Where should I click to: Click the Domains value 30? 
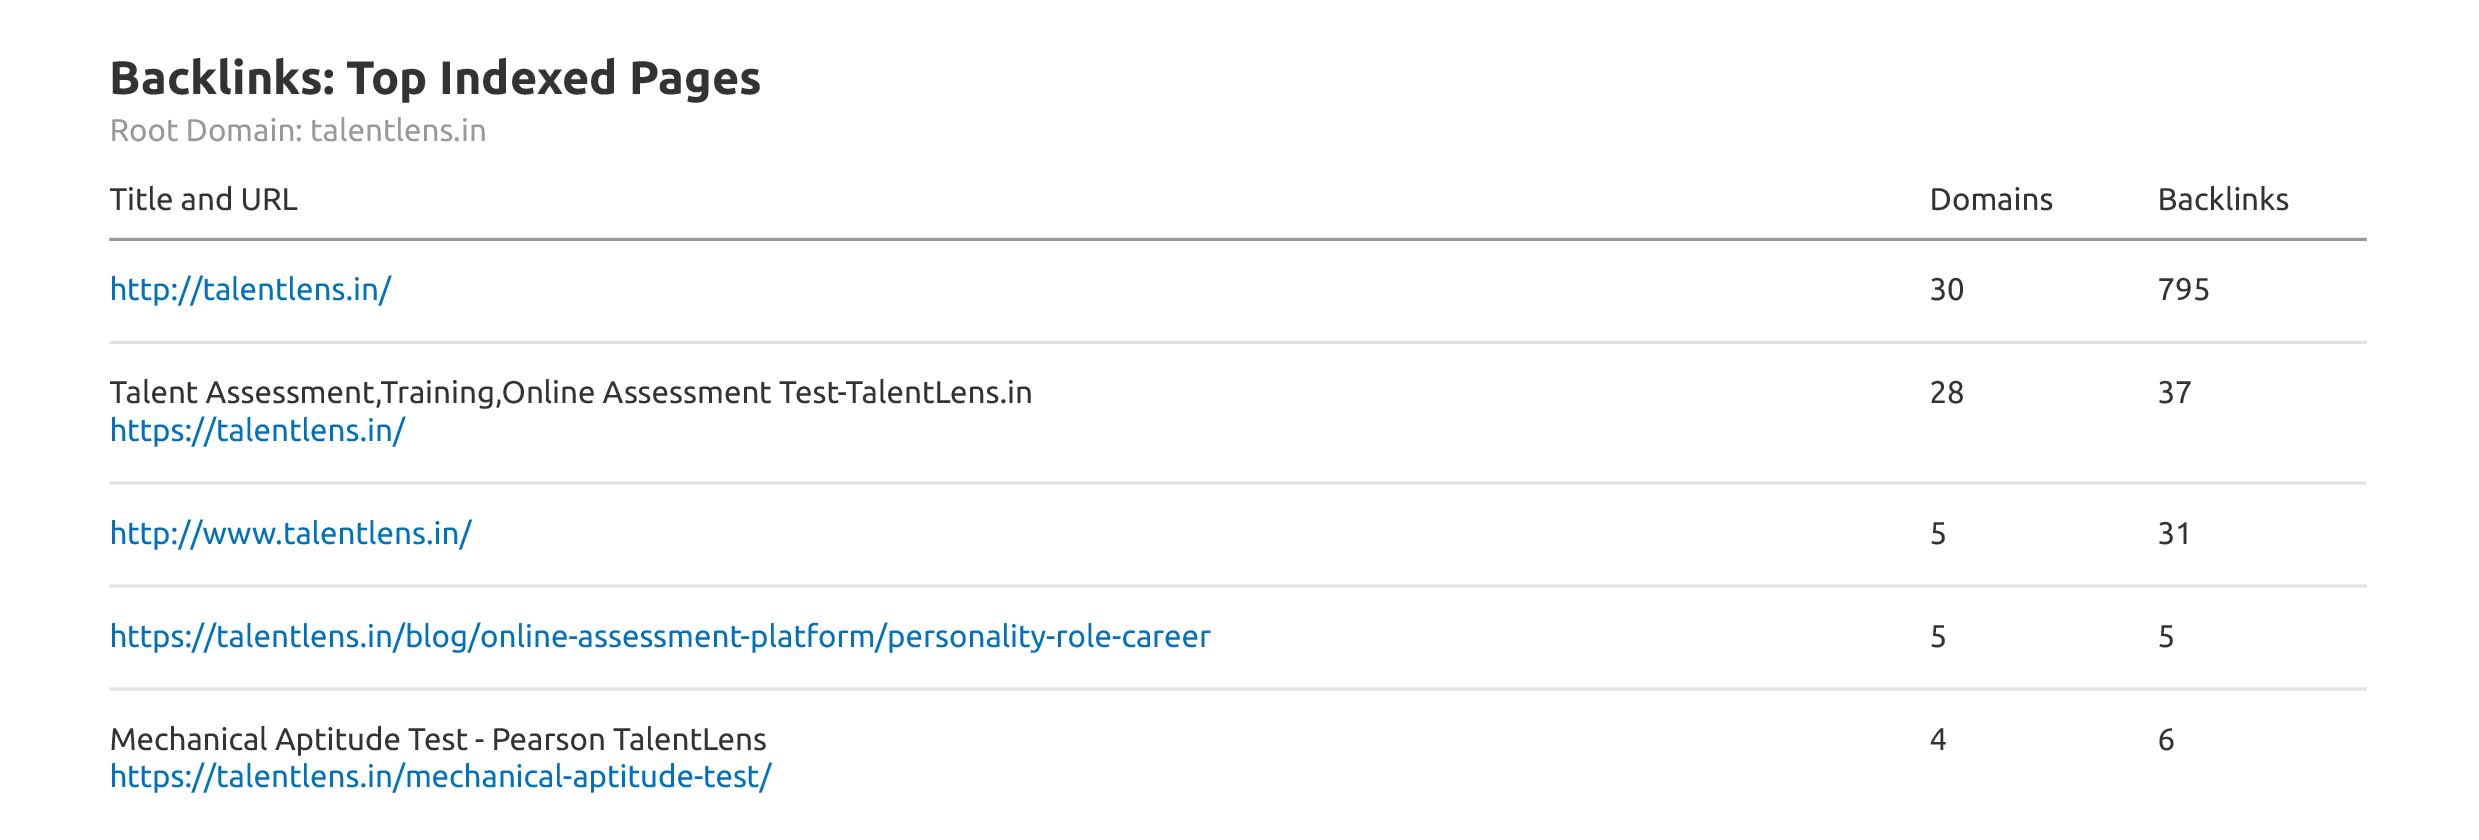[1946, 290]
